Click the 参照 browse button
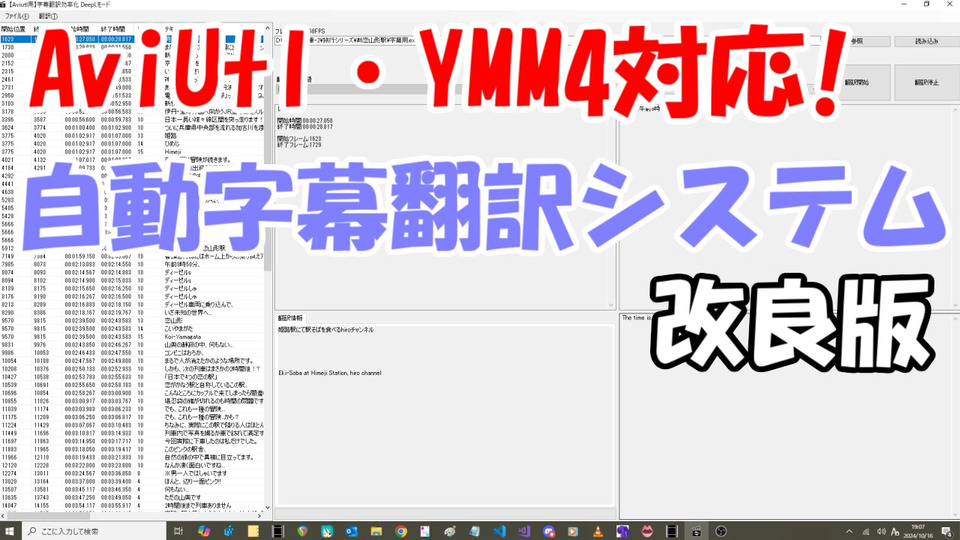The image size is (960, 540). [857, 41]
